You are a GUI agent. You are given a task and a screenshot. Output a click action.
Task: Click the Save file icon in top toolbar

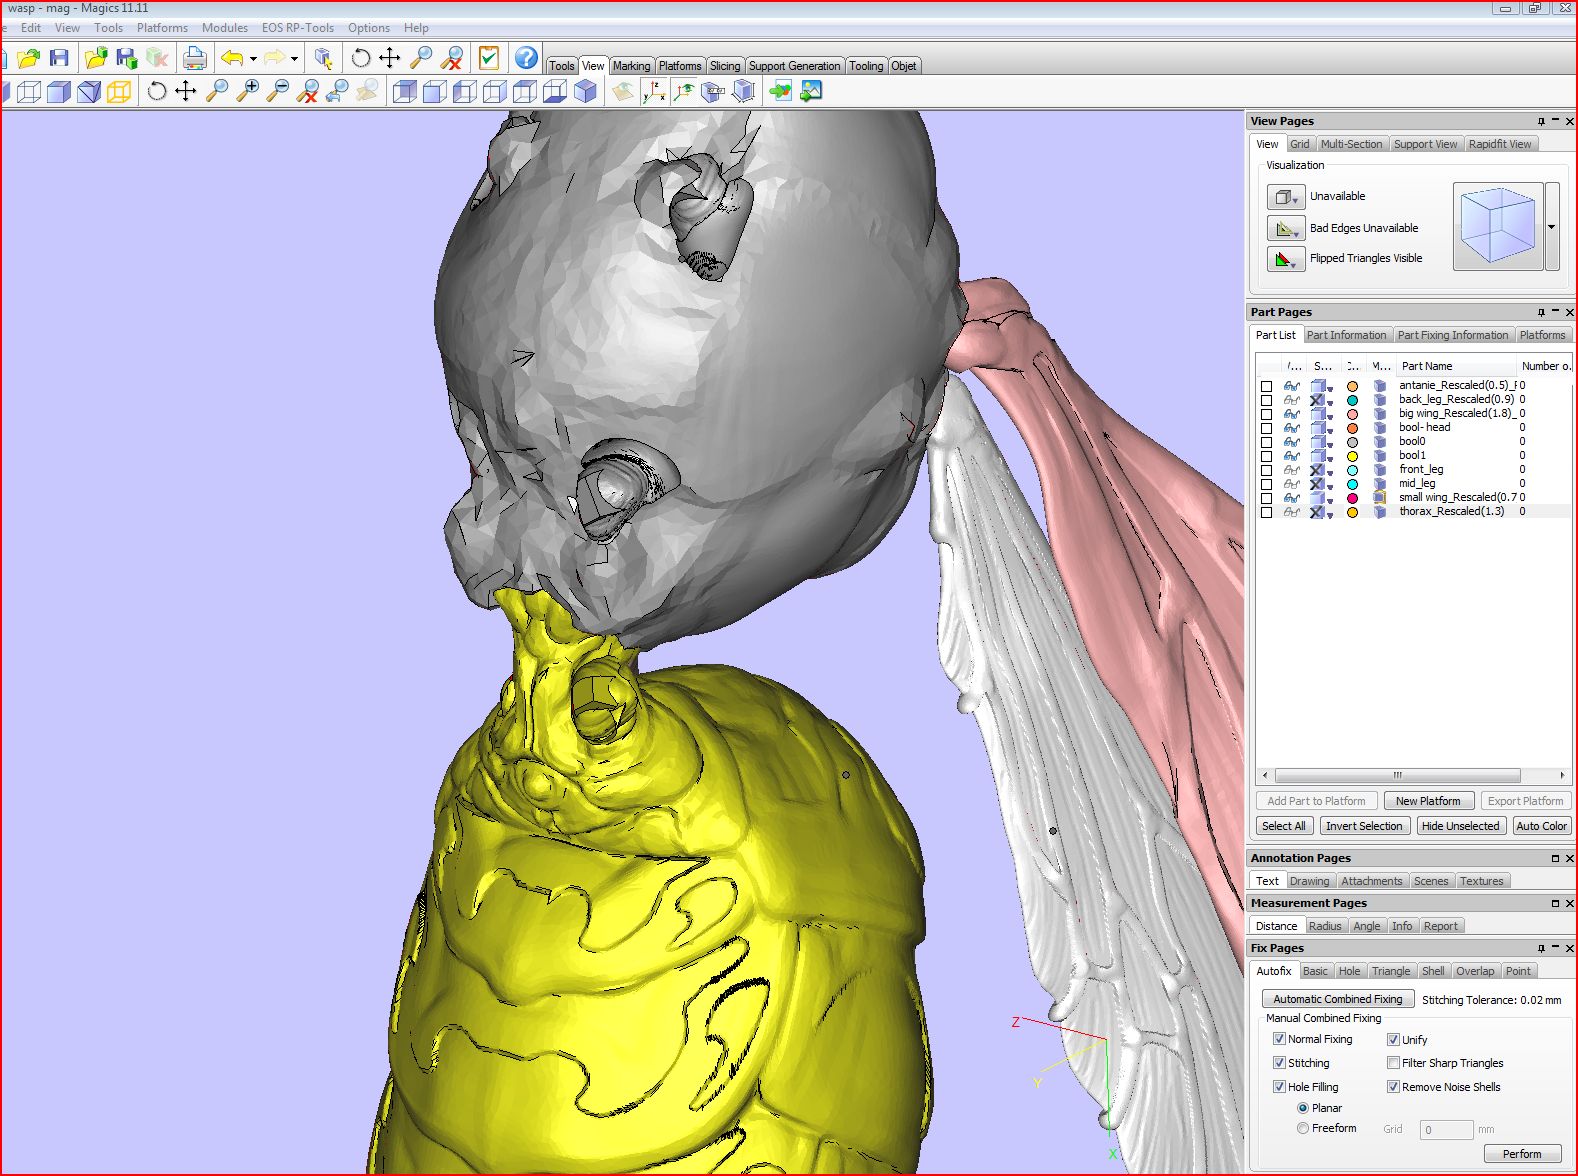[x=59, y=58]
